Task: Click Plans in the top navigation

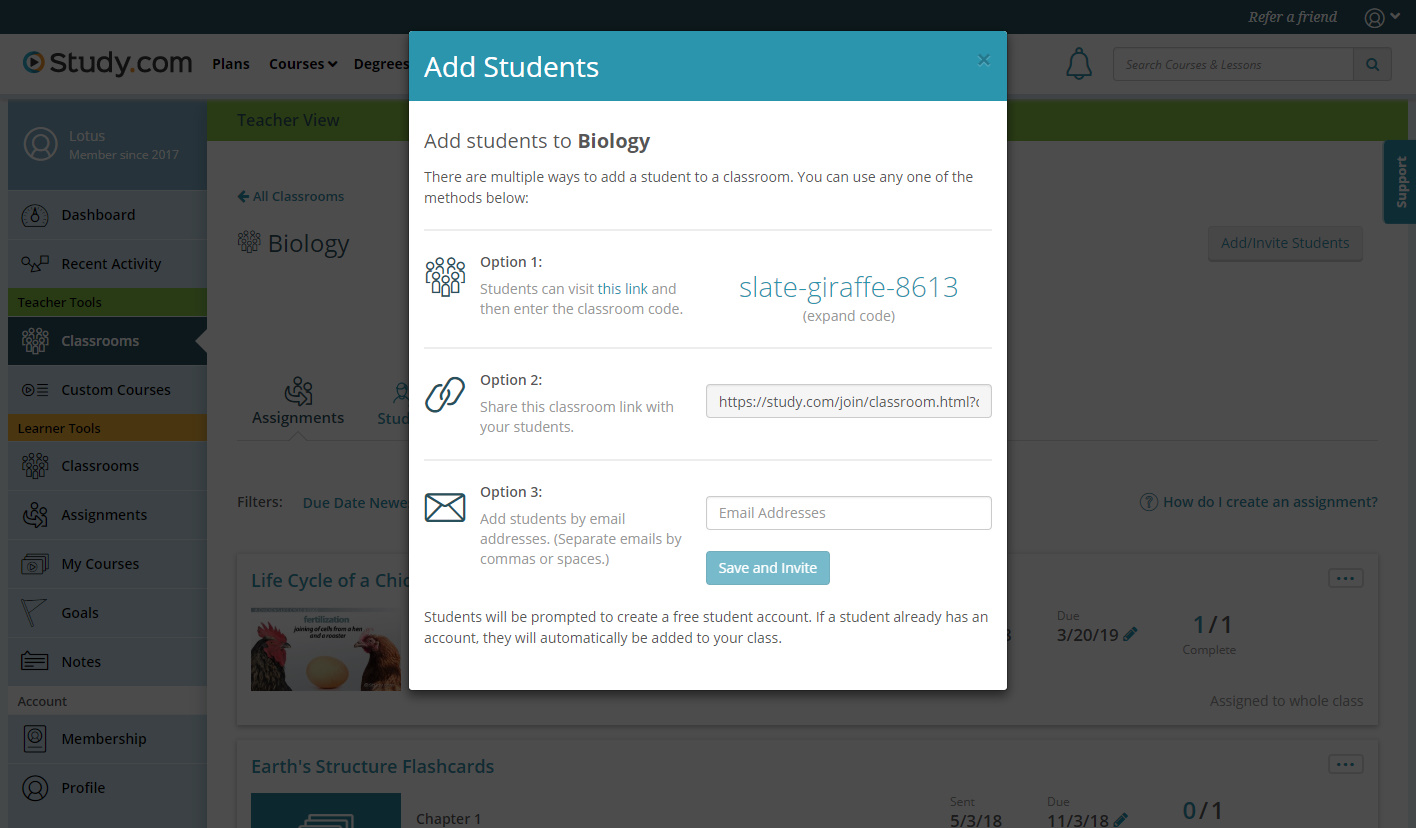Action: pyautogui.click(x=231, y=63)
